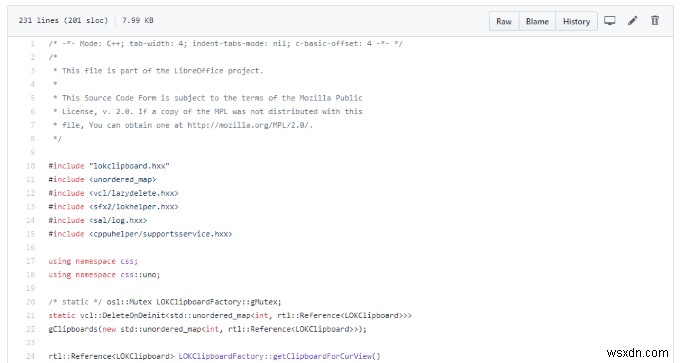Click the 'This Source Code Form' comment line

tap(207, 98)
